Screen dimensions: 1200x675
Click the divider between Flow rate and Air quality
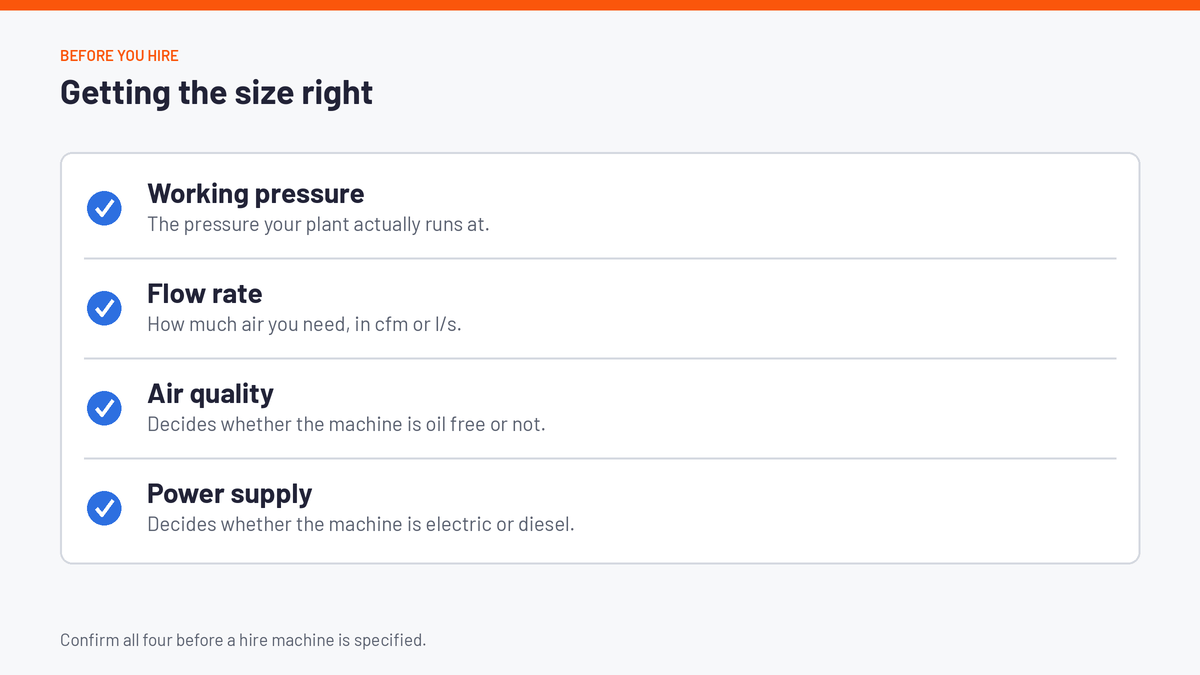(600, 358)
